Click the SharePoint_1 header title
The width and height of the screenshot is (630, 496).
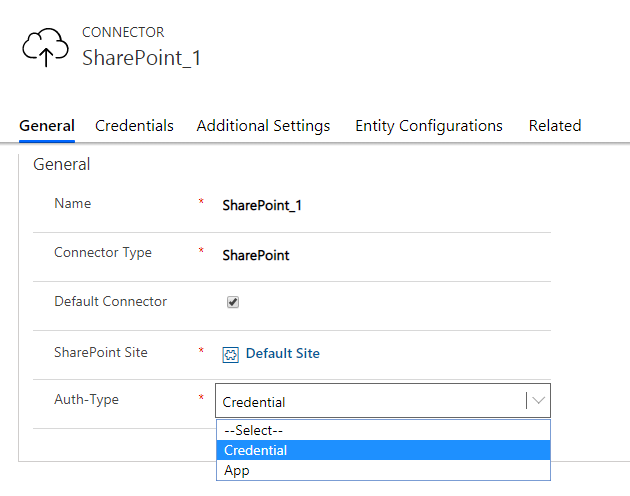(x=141, y=57)
